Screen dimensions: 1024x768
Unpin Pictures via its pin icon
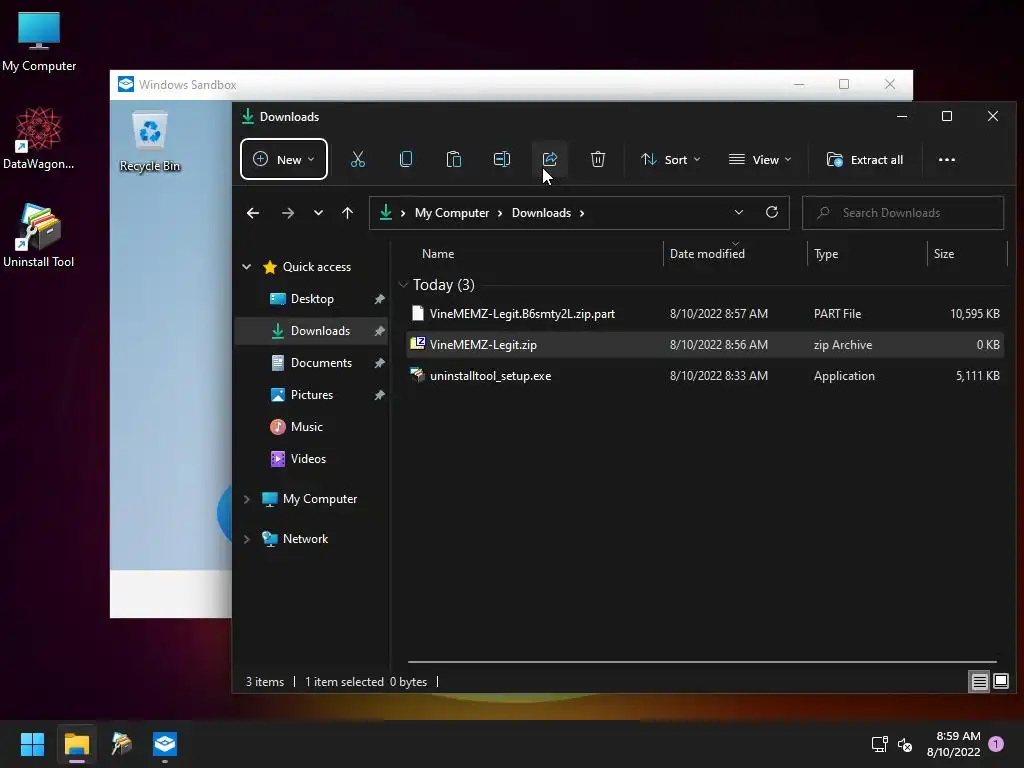(x=379, y=395)
